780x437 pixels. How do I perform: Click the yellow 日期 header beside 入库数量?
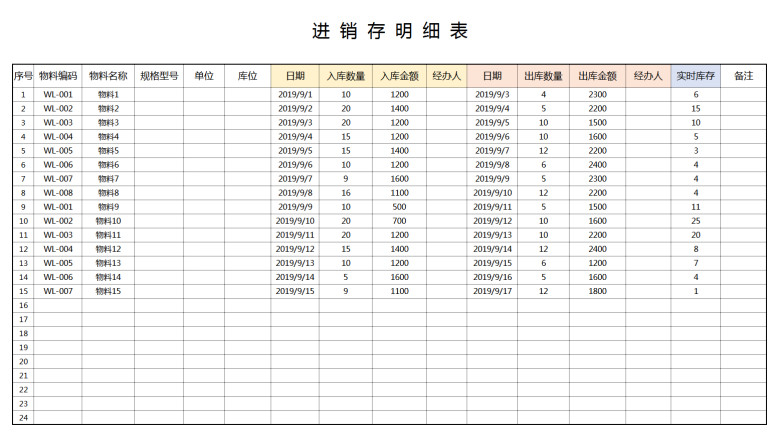coord(295,76)
